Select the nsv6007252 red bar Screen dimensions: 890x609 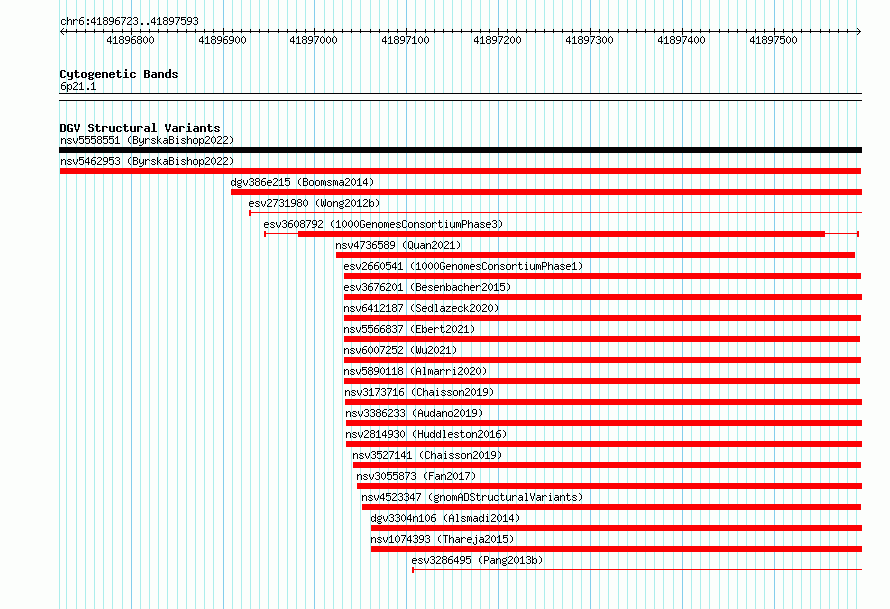602,360
